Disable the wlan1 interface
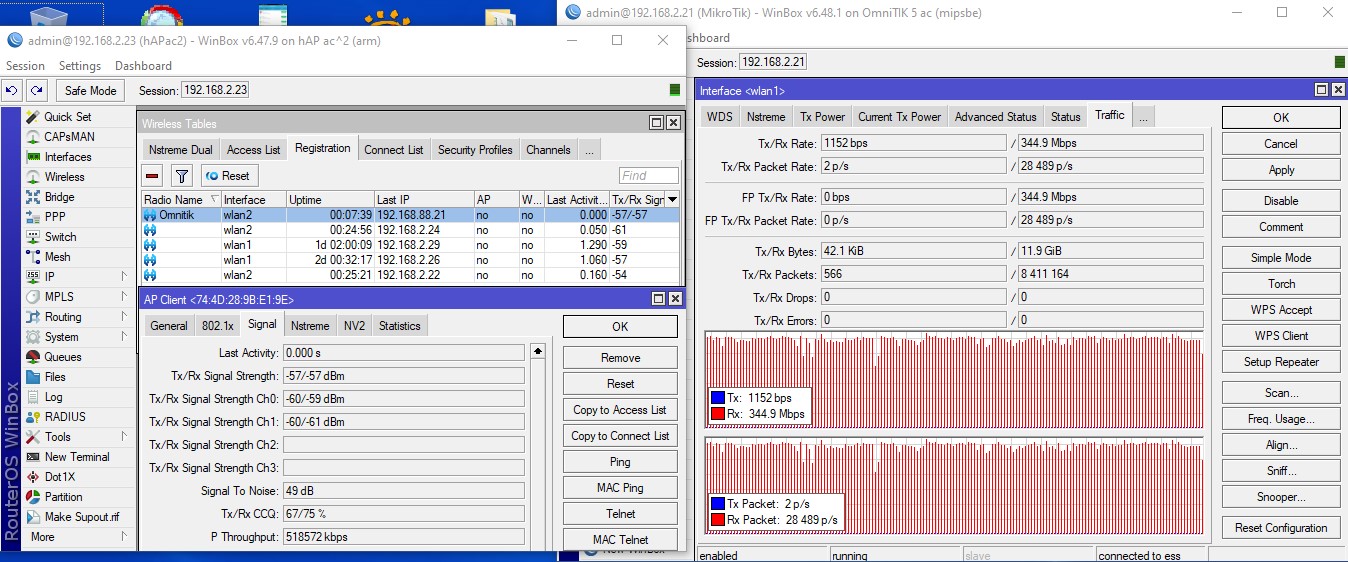Image resolution: width=1348 pixels, height=562 pixels. pos(1280,201)
